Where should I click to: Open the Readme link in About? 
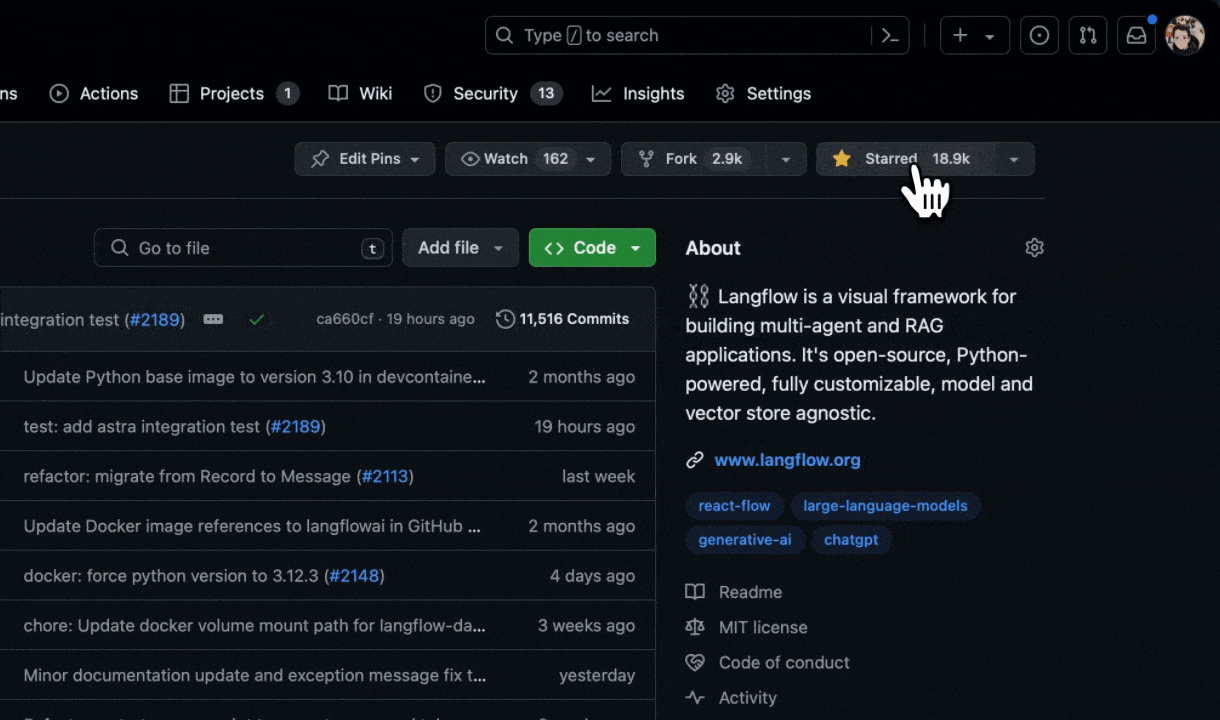[750, 592]
